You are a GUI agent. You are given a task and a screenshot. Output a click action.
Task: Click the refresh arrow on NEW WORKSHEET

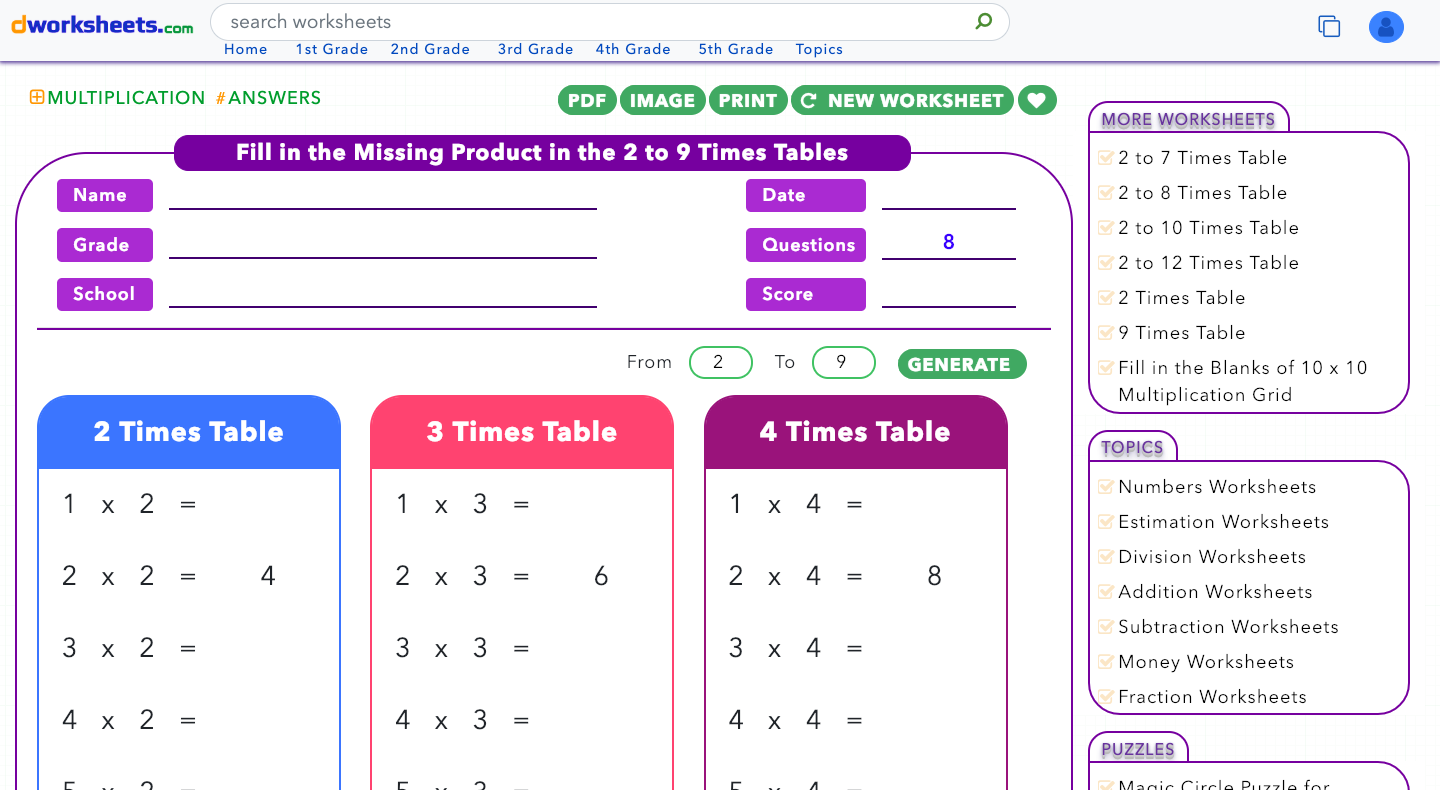(x=808, y=100)
